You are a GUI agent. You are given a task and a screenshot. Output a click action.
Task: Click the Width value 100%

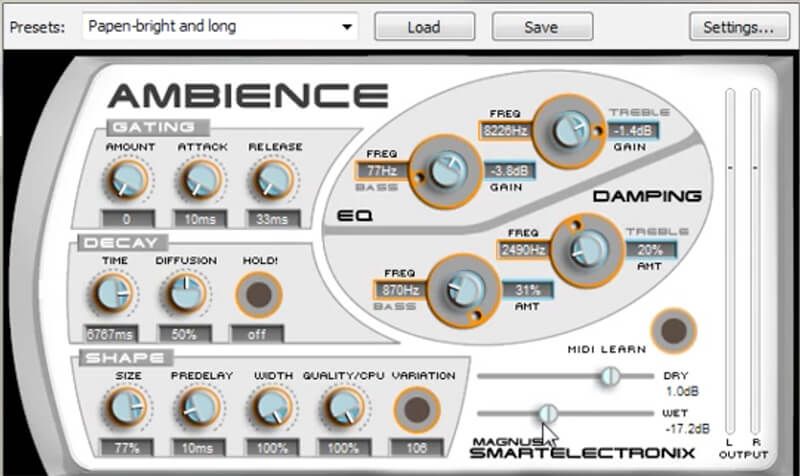[272, 448]
